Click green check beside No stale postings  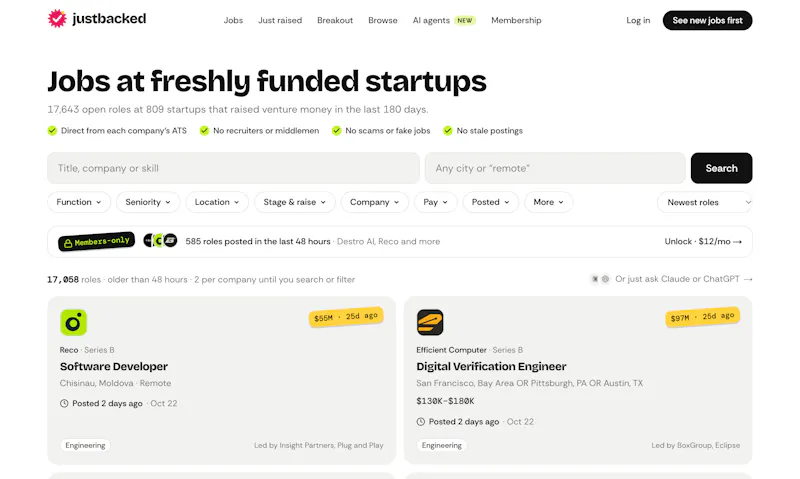[x=447, y=131]
